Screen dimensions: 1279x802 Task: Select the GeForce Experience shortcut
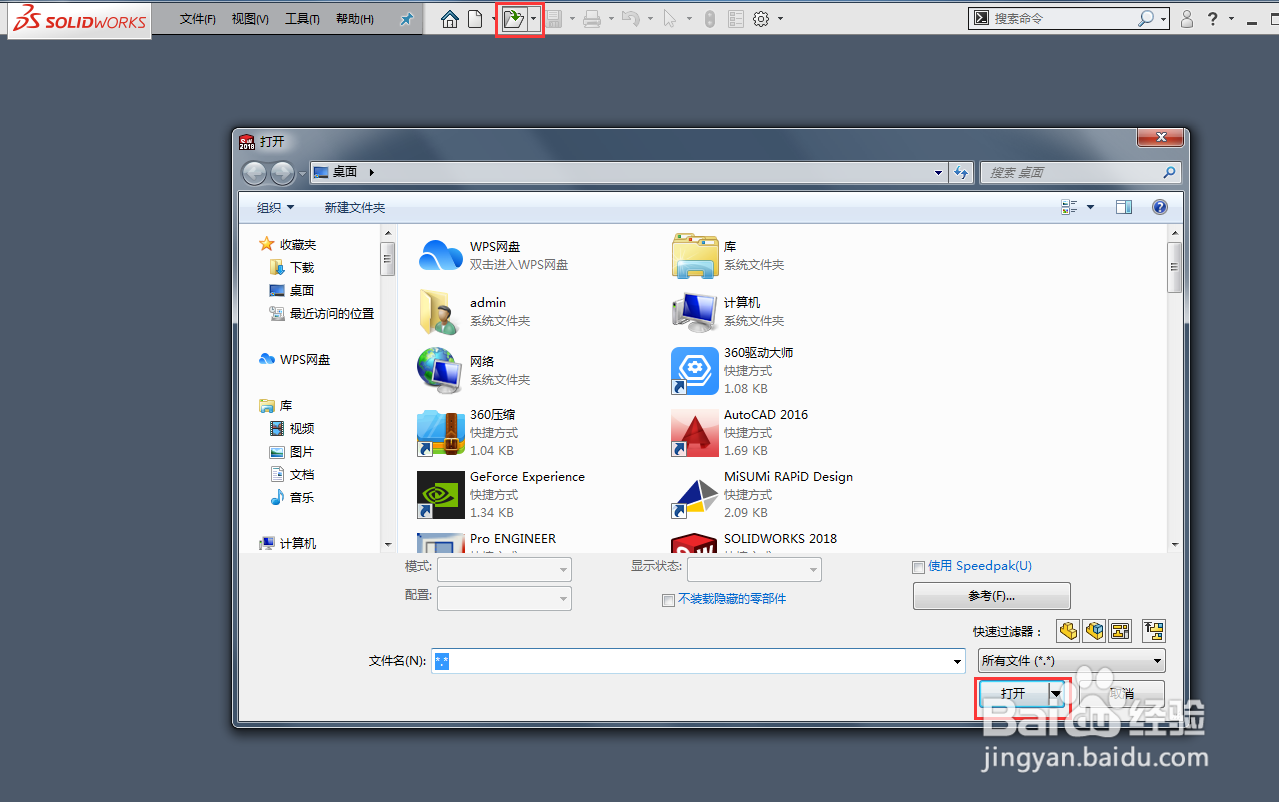pos(501,494)
